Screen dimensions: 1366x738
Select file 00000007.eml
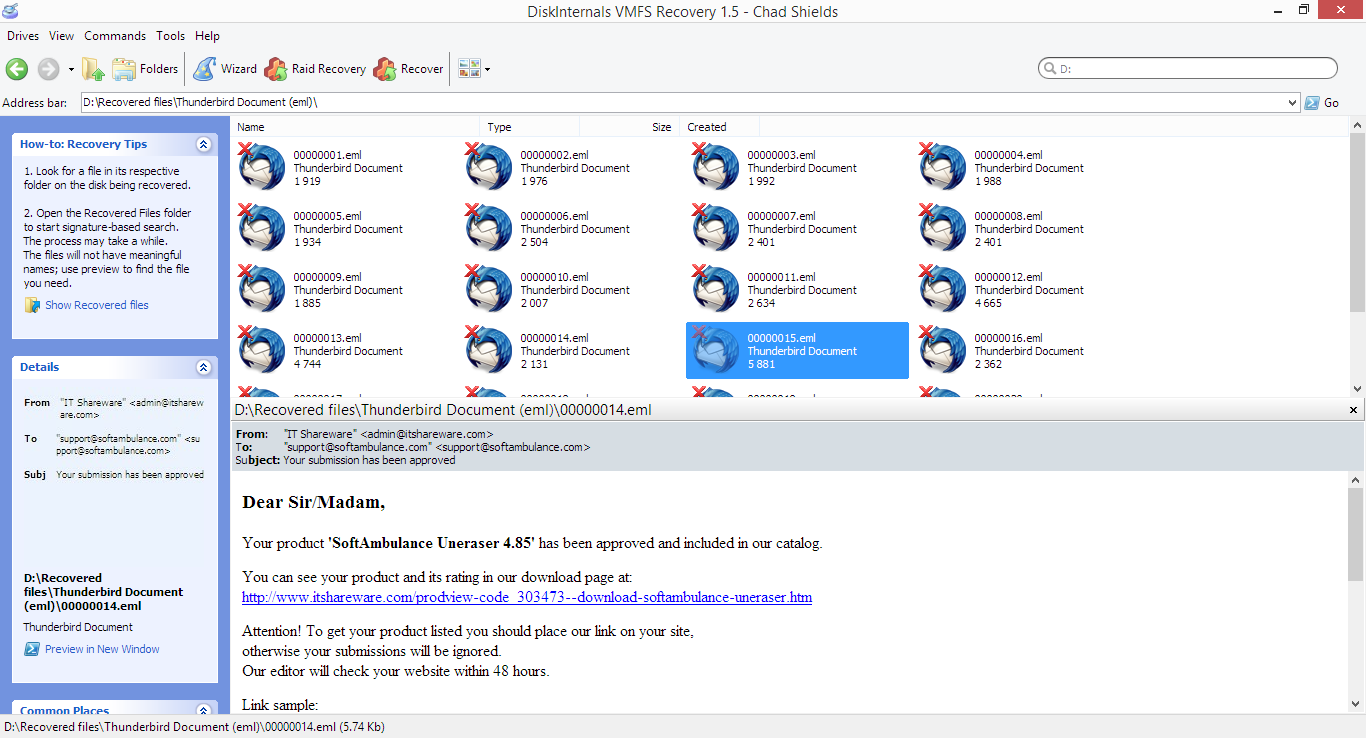tap(799, 229)
